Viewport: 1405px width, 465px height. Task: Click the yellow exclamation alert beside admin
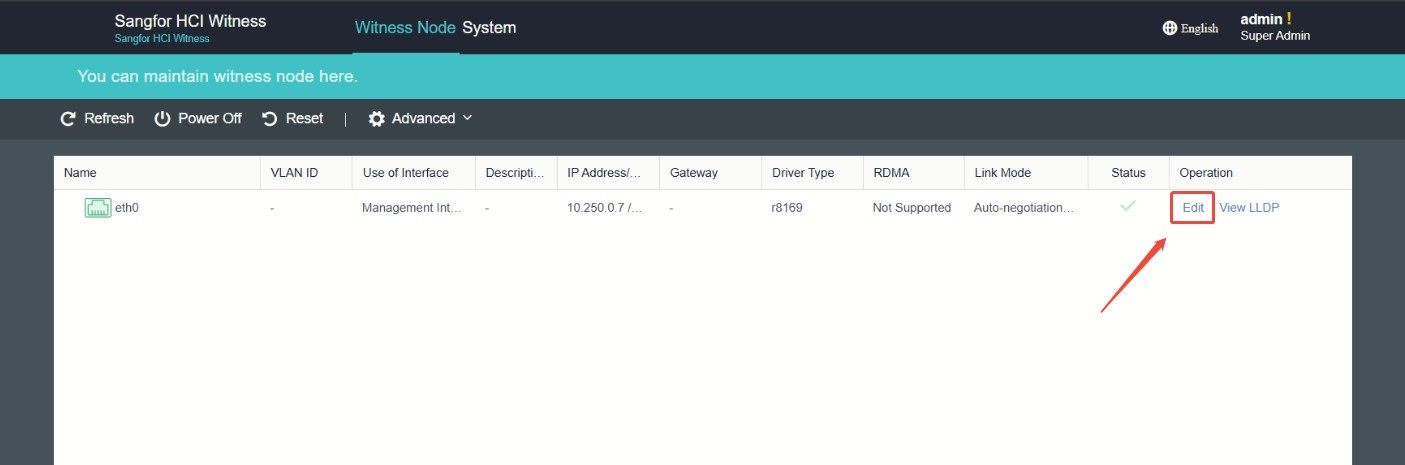click(x=1289, y=19)
